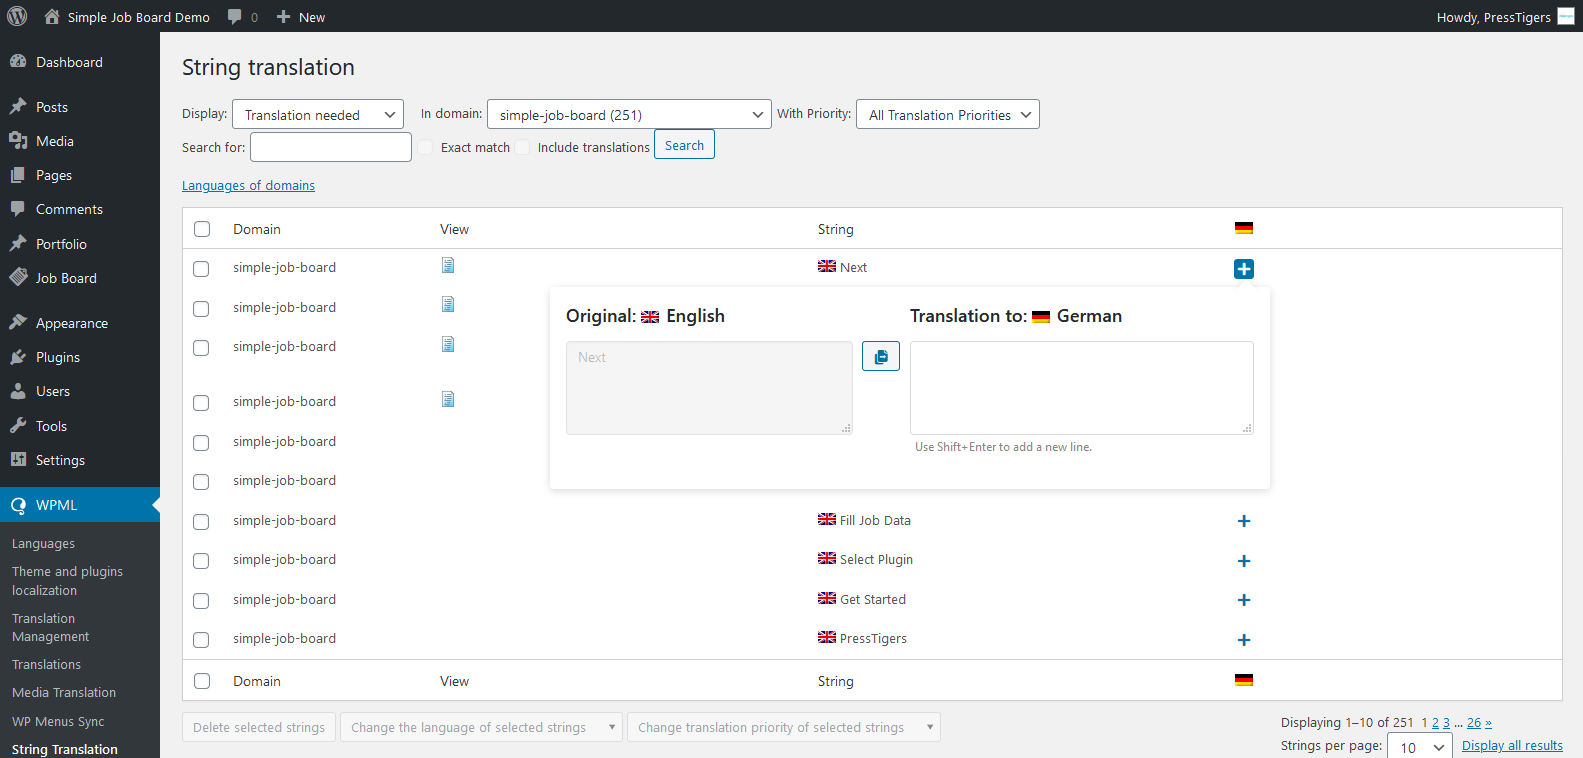The image size is (1583, 758).
Task: Add translation for PressTigers string
Action: (1244, 640)
